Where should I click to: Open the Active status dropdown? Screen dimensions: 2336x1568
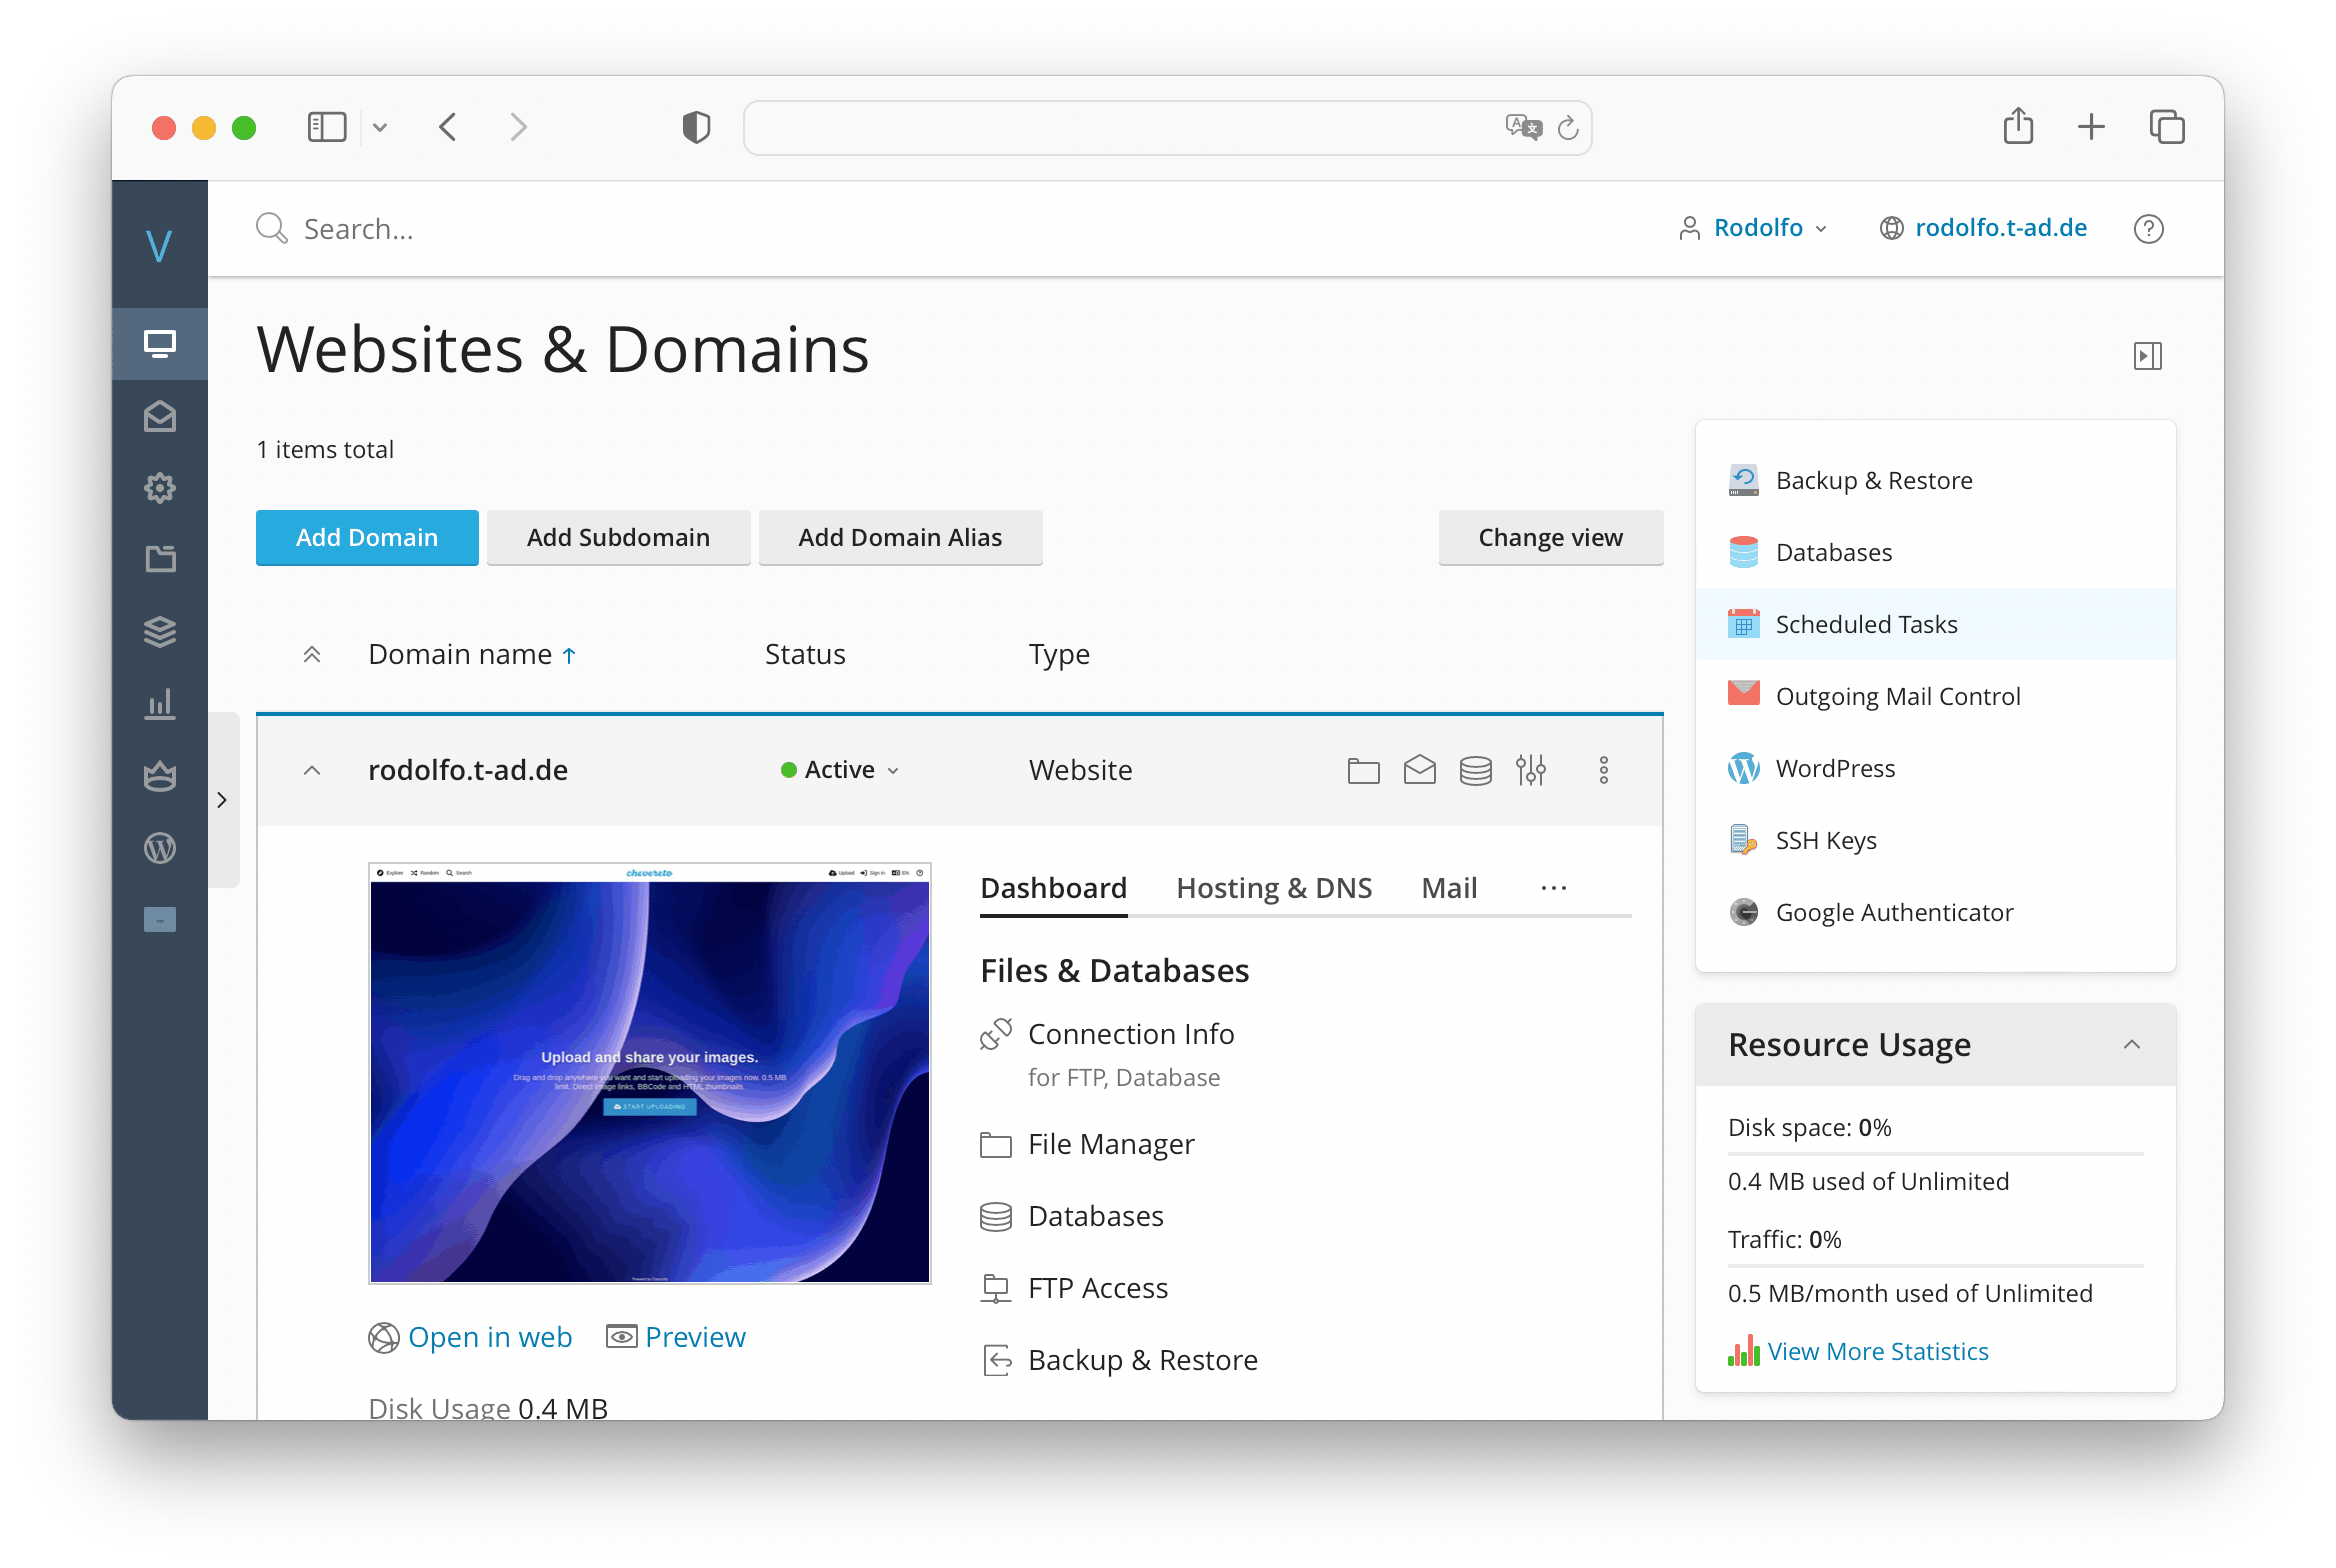[x=840, y=770]
